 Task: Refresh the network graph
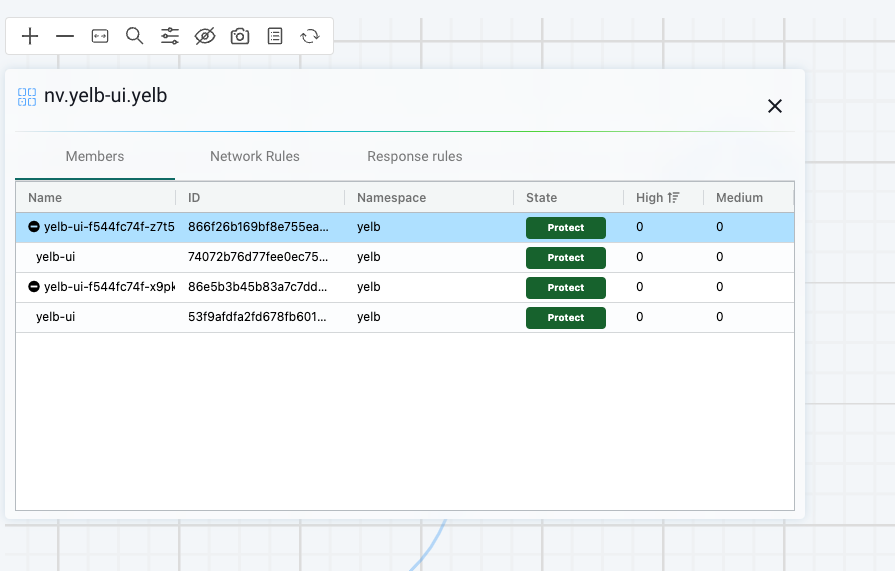(x=310, y=36)
